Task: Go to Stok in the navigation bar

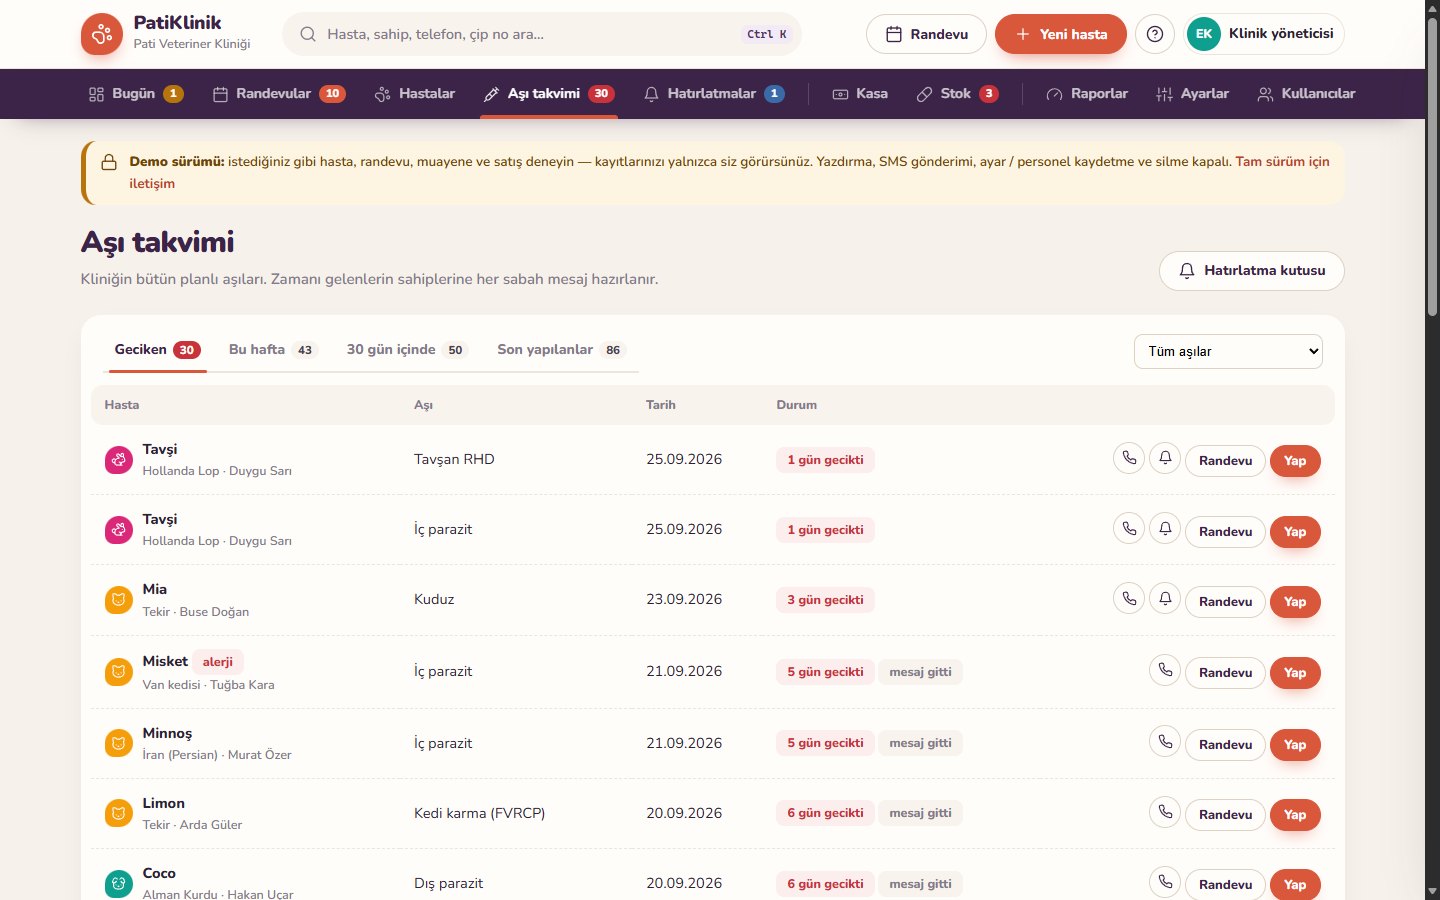Action: point(957,94)
